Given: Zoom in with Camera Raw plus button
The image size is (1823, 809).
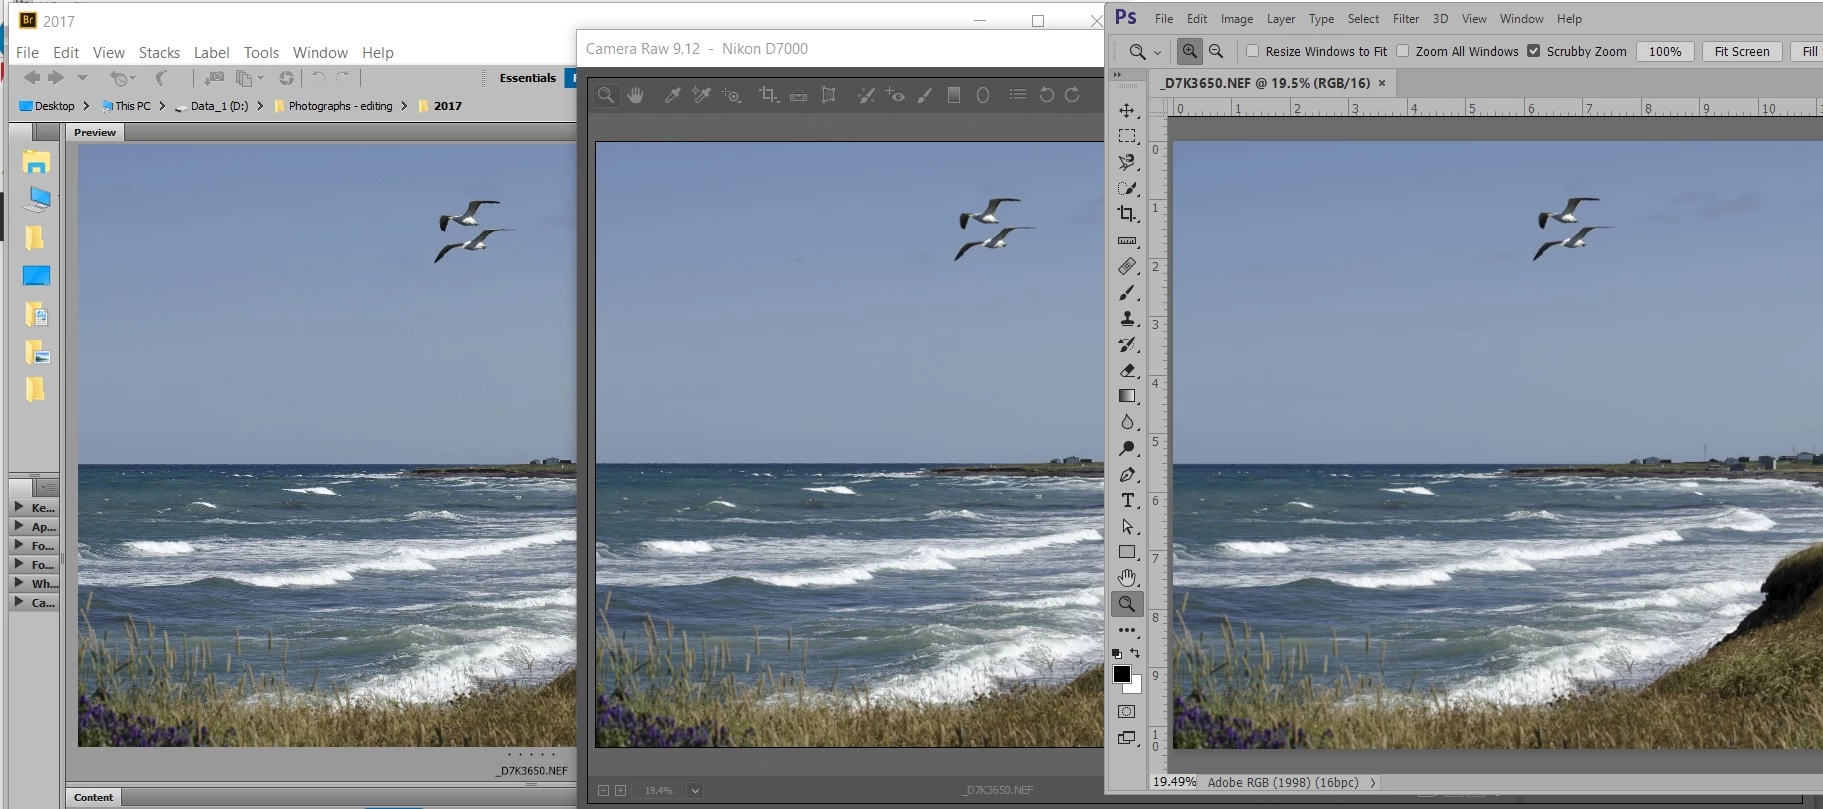Looking at the screenshot, I should coord(620,791).
